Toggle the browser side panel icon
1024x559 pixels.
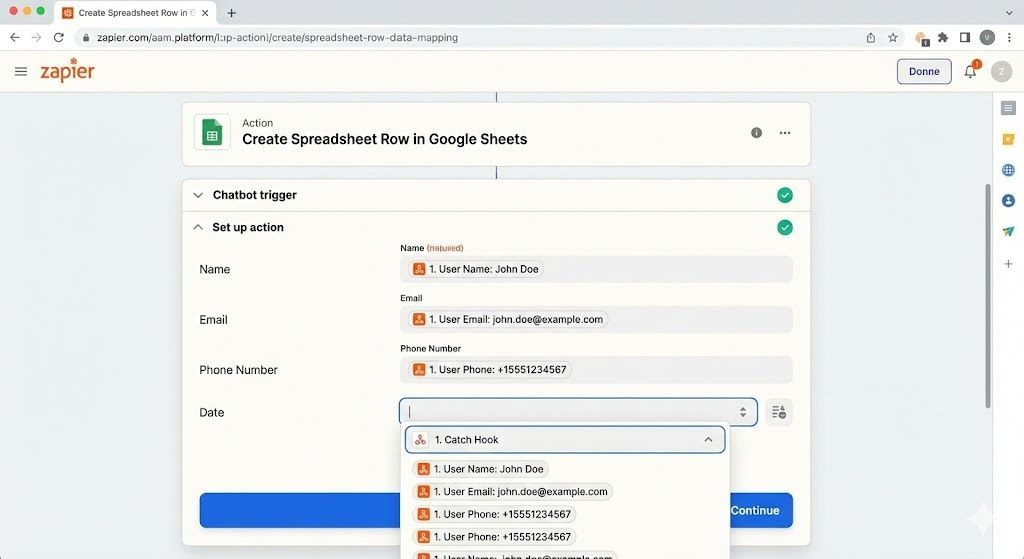point(965,37)
